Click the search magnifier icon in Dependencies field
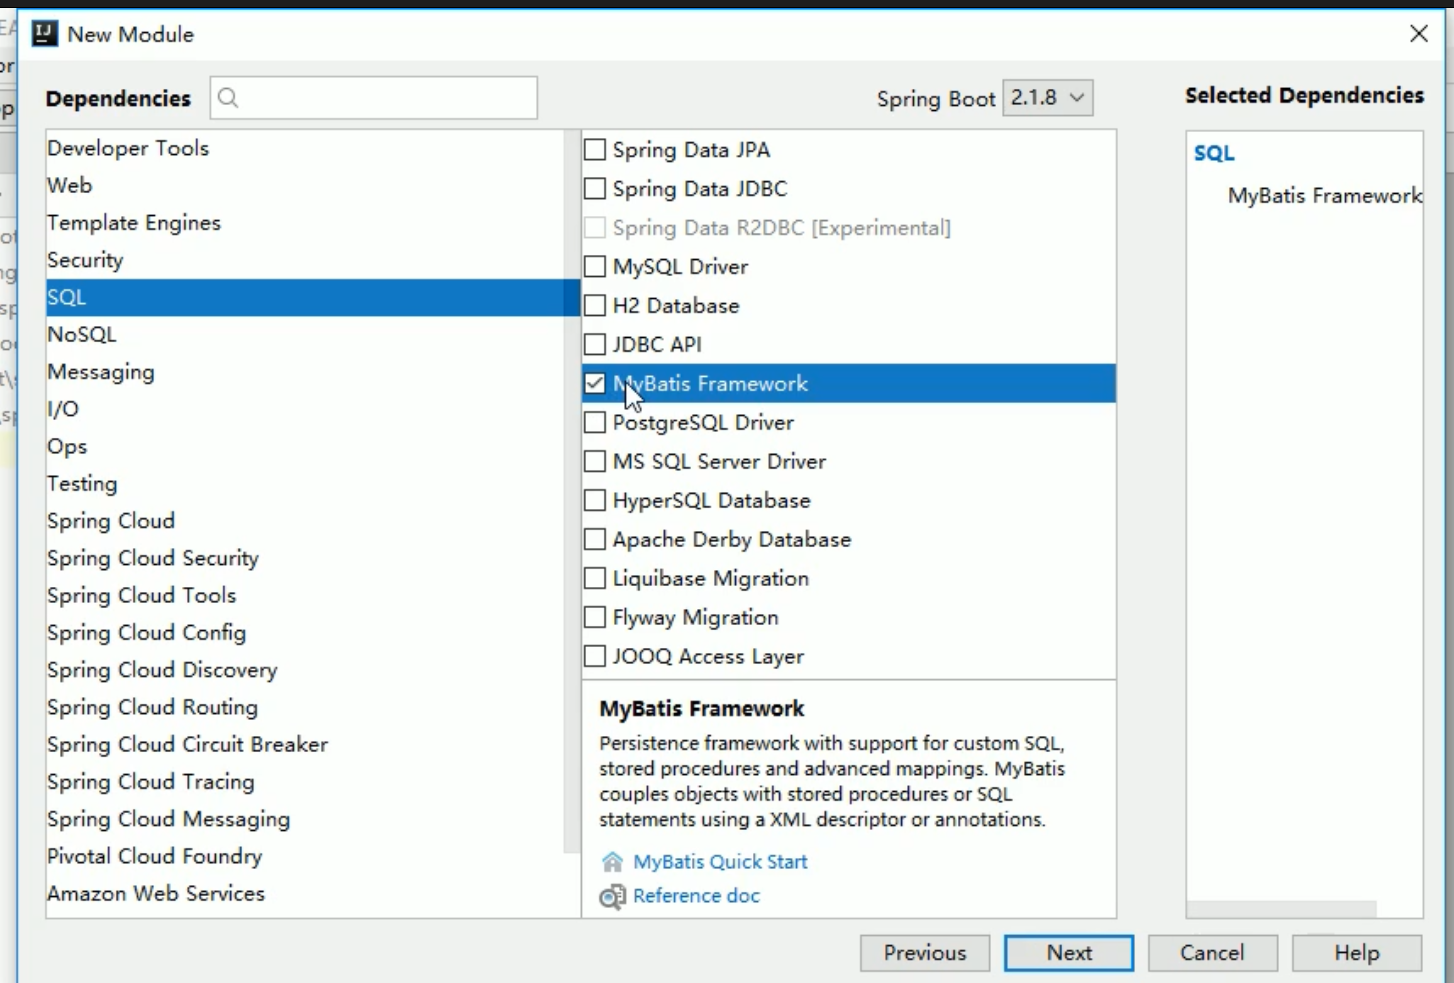 click(228, 98)
